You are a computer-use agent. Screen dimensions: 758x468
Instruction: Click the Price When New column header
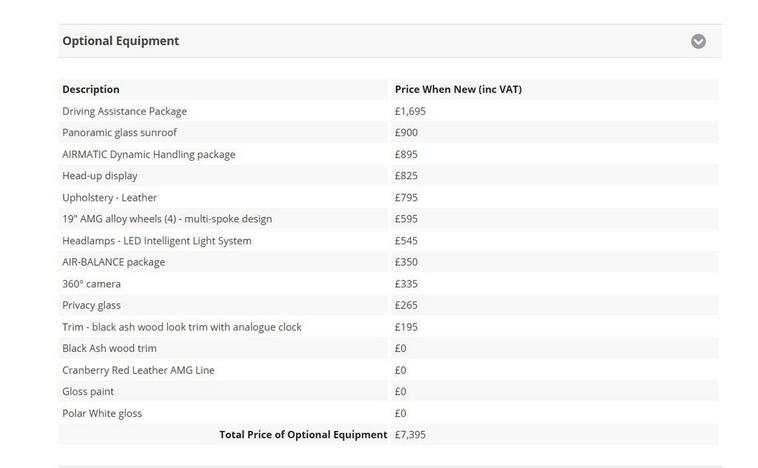(458, 89)
